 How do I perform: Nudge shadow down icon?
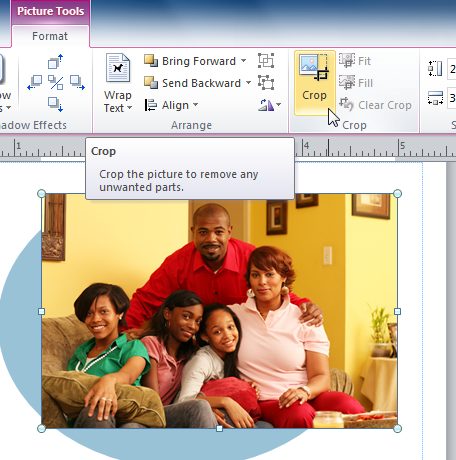tap(55, 104)
